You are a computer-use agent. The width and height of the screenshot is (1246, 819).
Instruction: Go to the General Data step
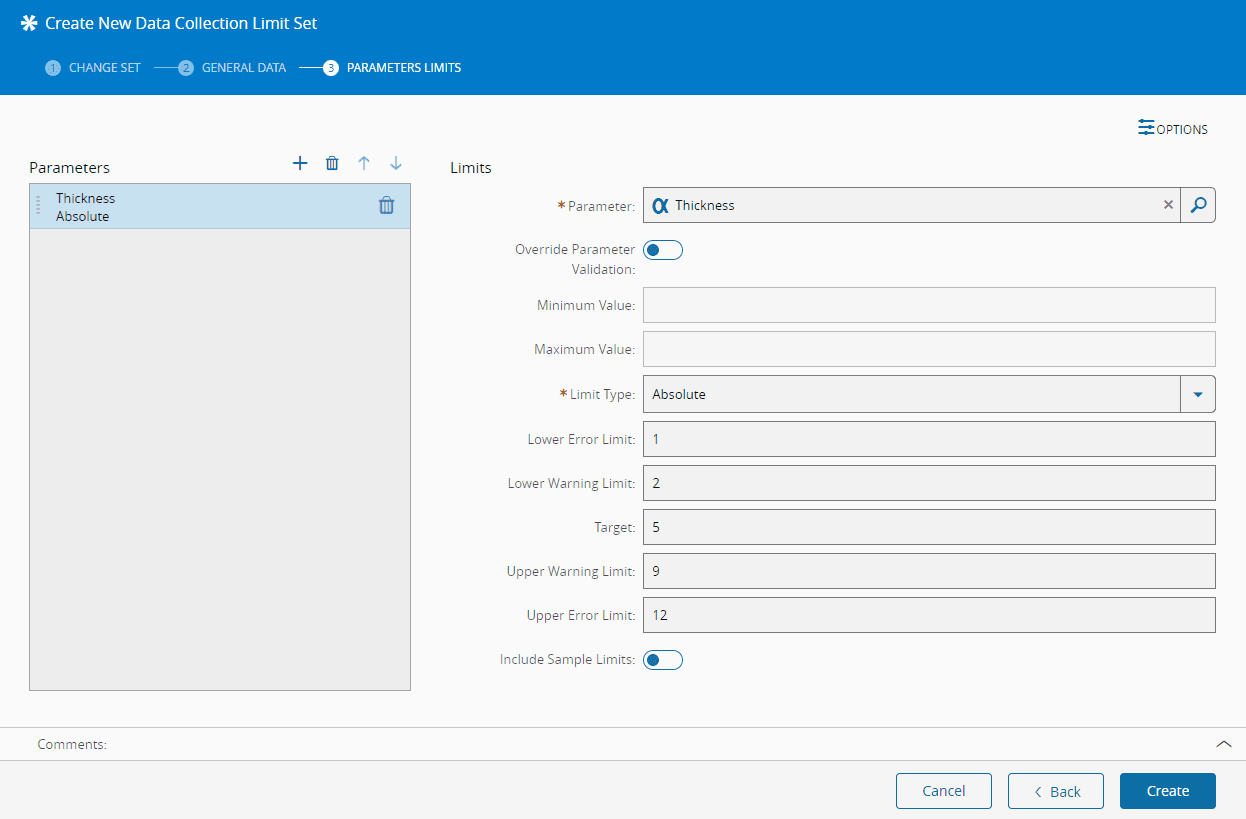(232, 68)
